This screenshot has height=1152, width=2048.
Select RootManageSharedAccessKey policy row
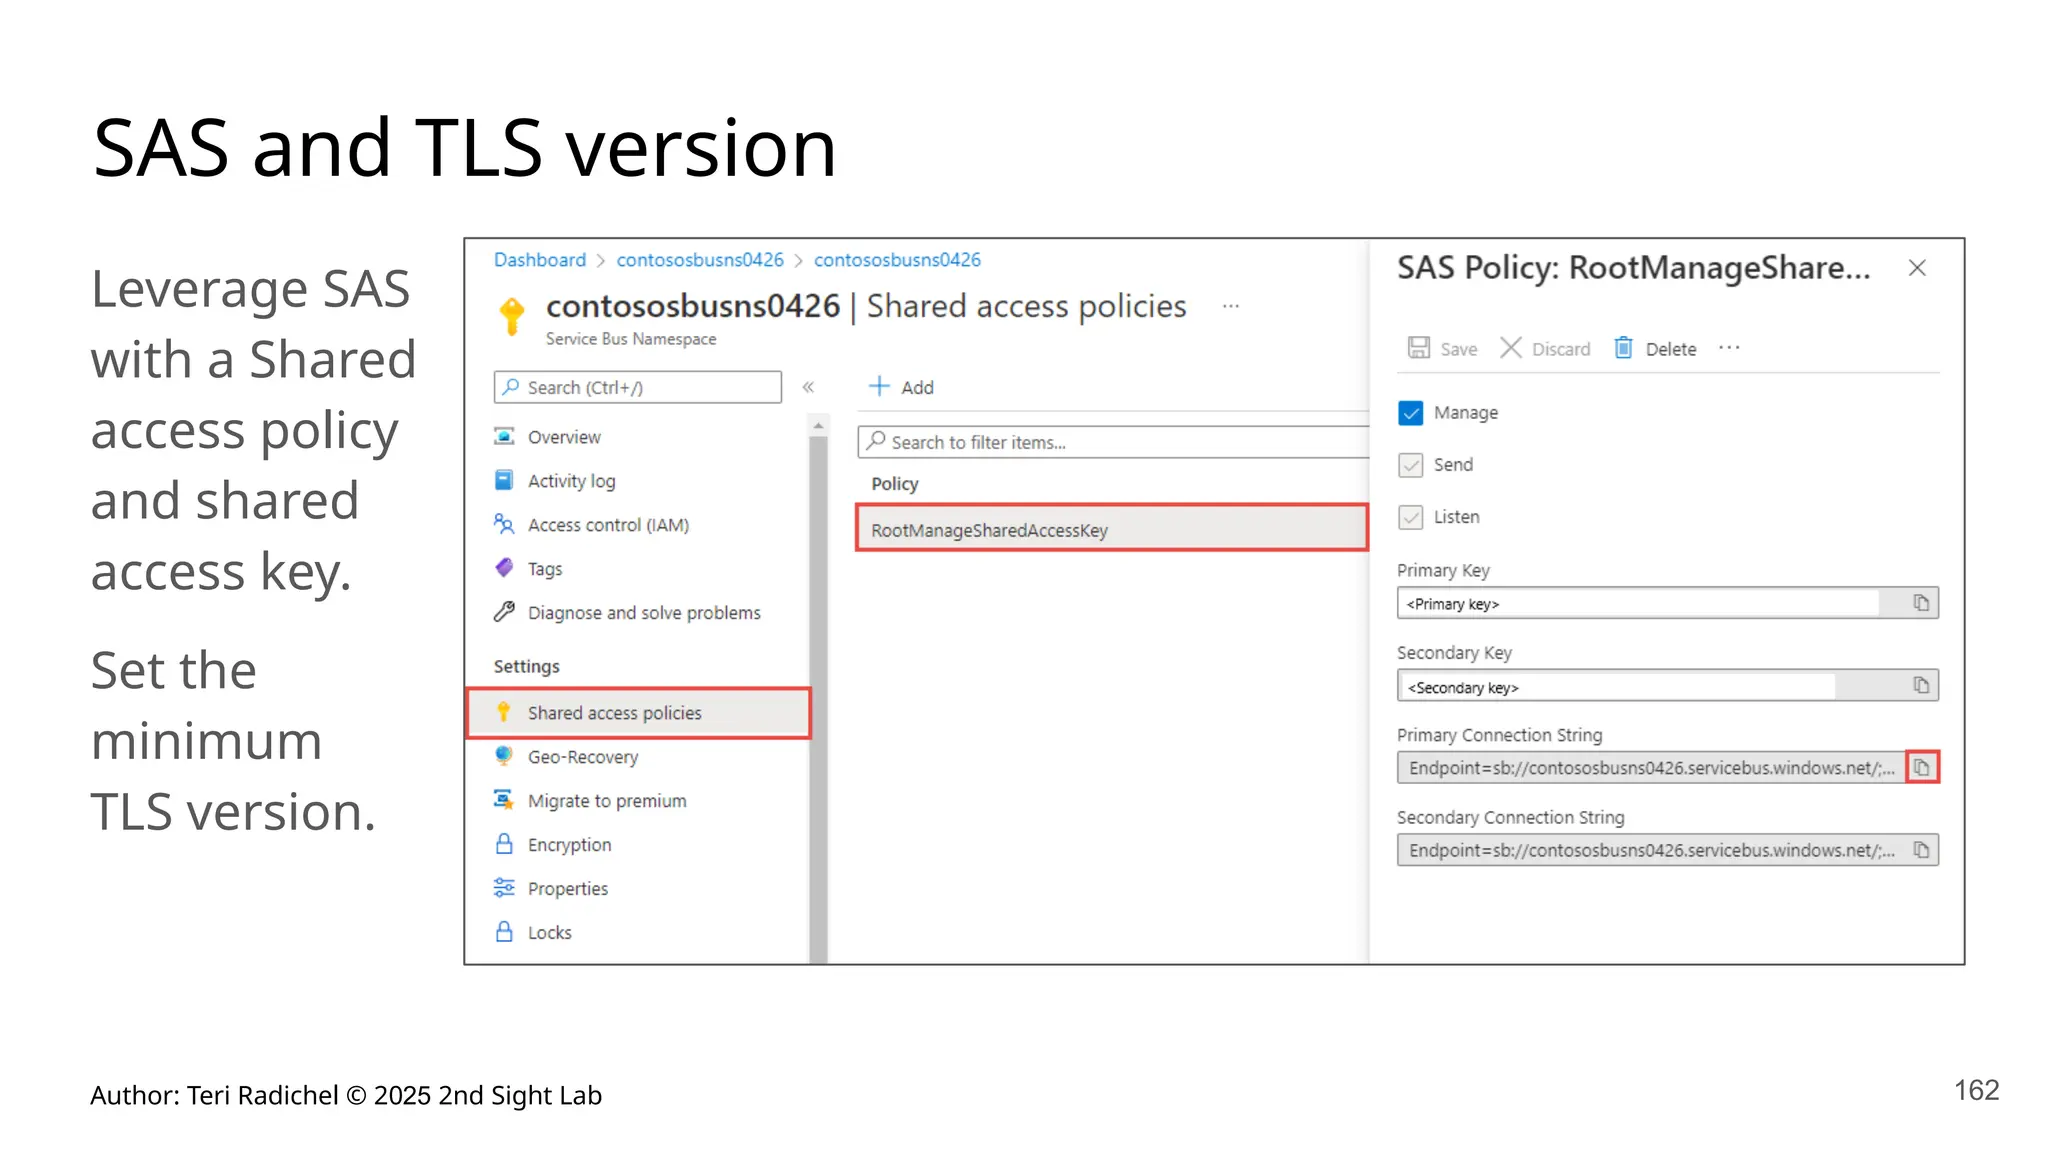point(1112,530)
